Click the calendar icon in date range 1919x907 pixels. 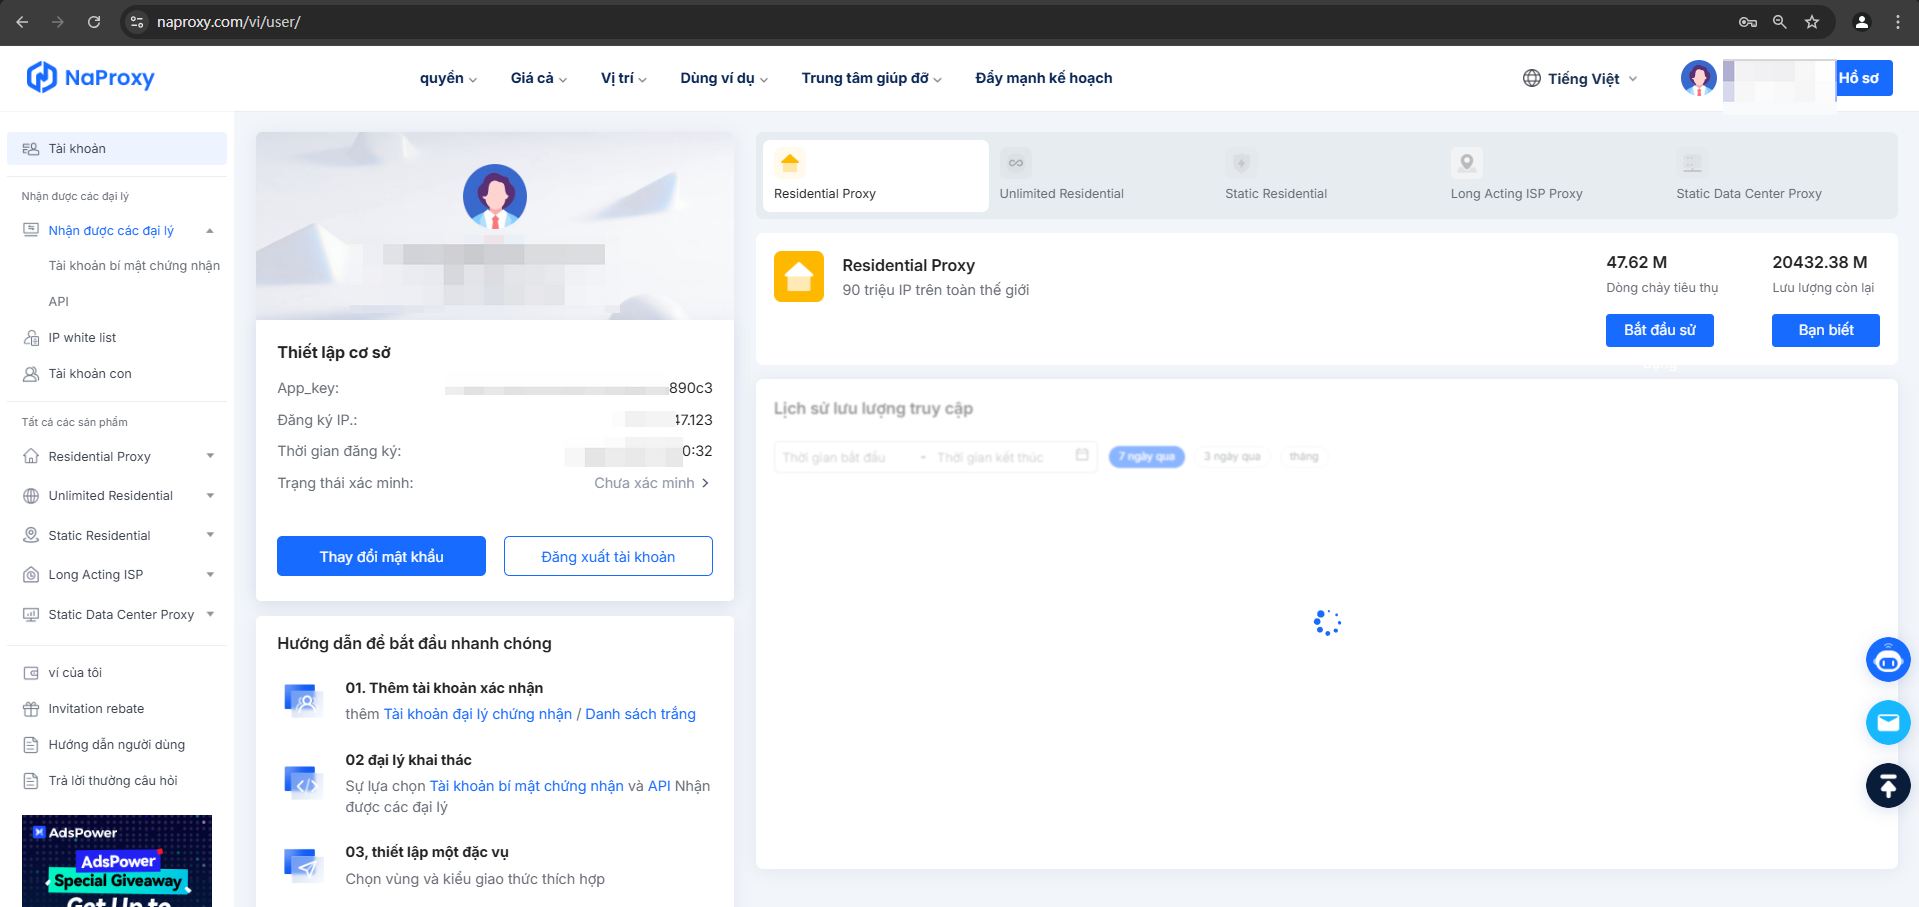1082,455
